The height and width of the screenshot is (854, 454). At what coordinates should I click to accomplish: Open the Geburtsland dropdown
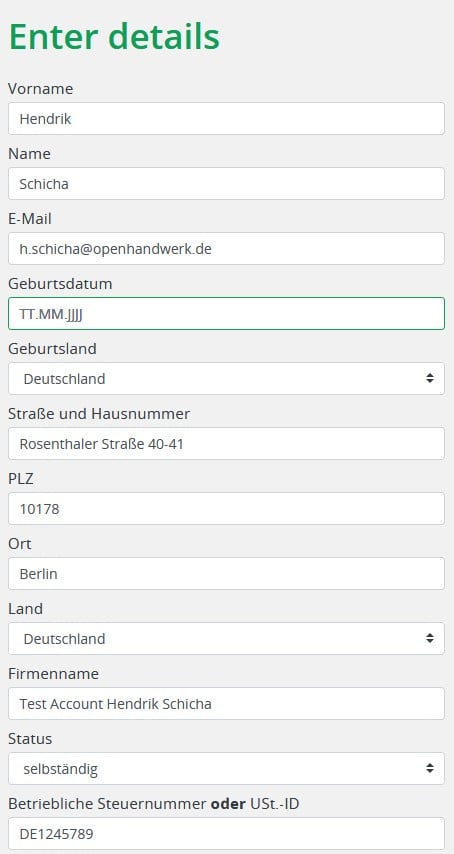coord(226,379)
